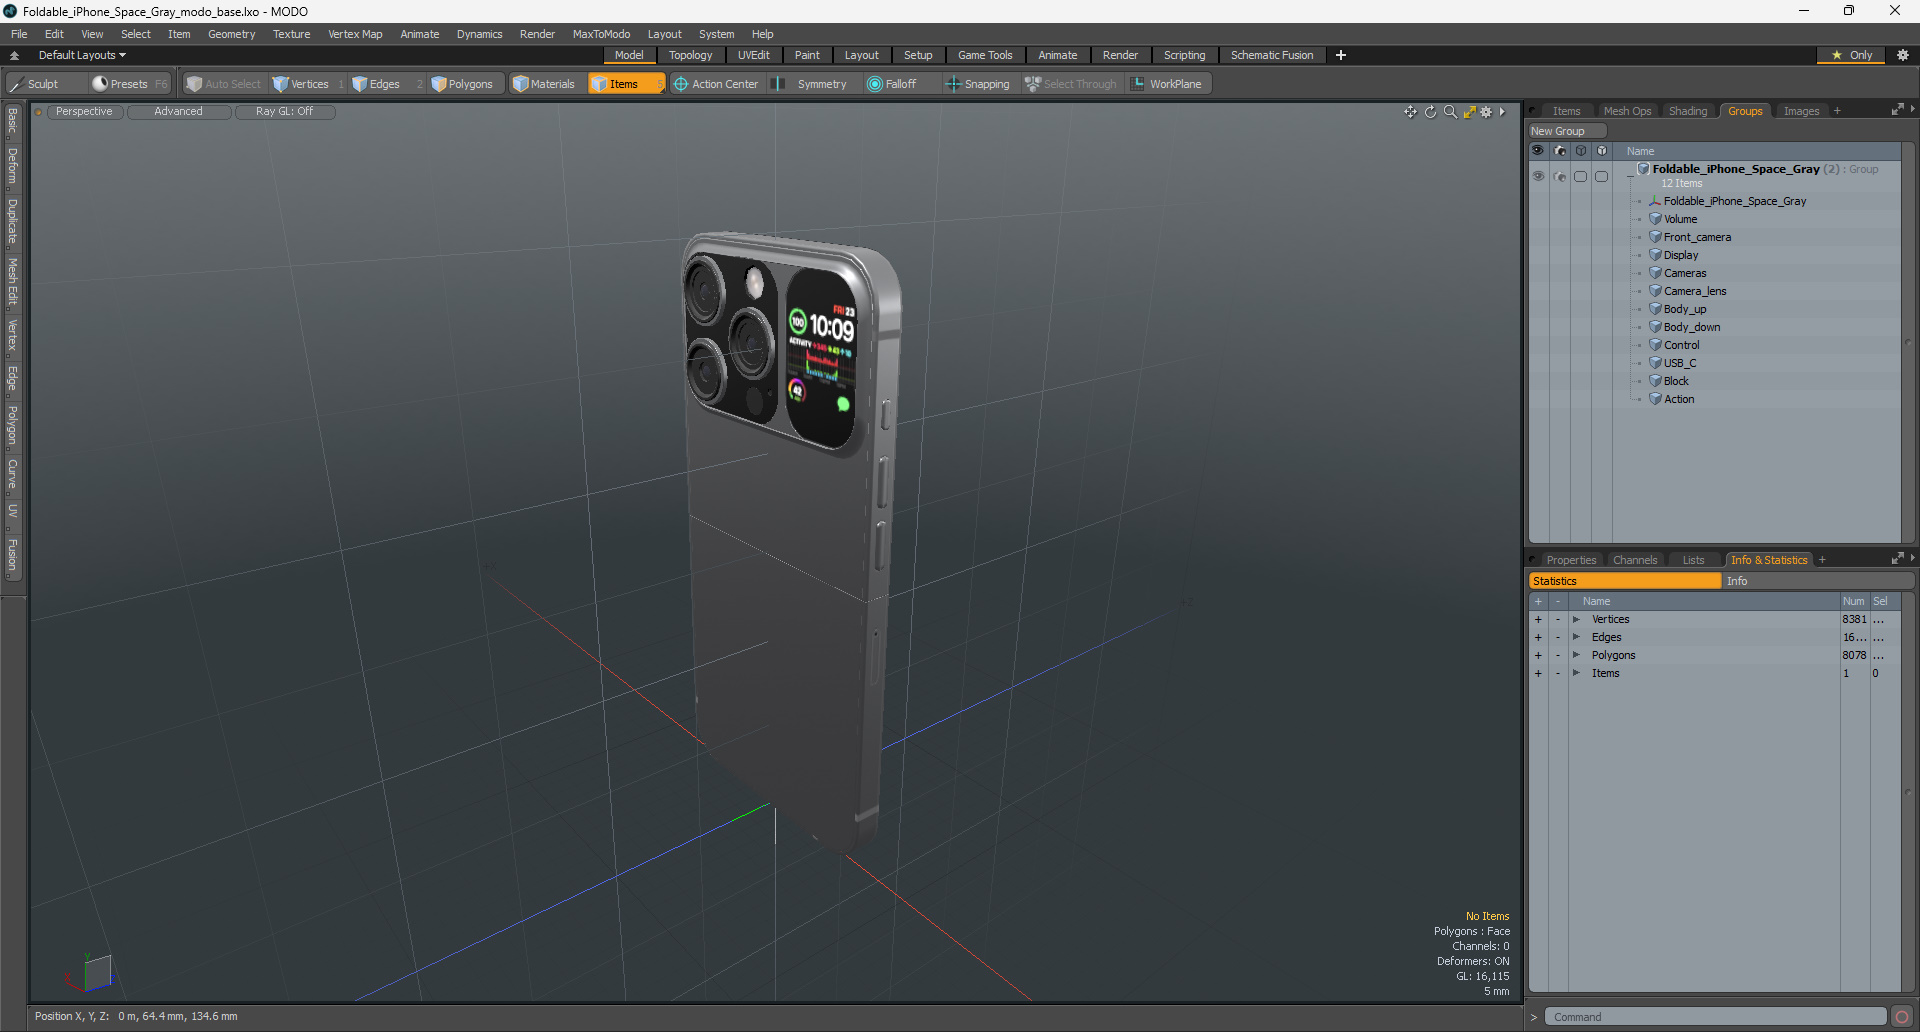The height and width of the screenshot is (1032, 1920).
Task: Expand the Polygons statistics row
Action: tap(1576, 656)
